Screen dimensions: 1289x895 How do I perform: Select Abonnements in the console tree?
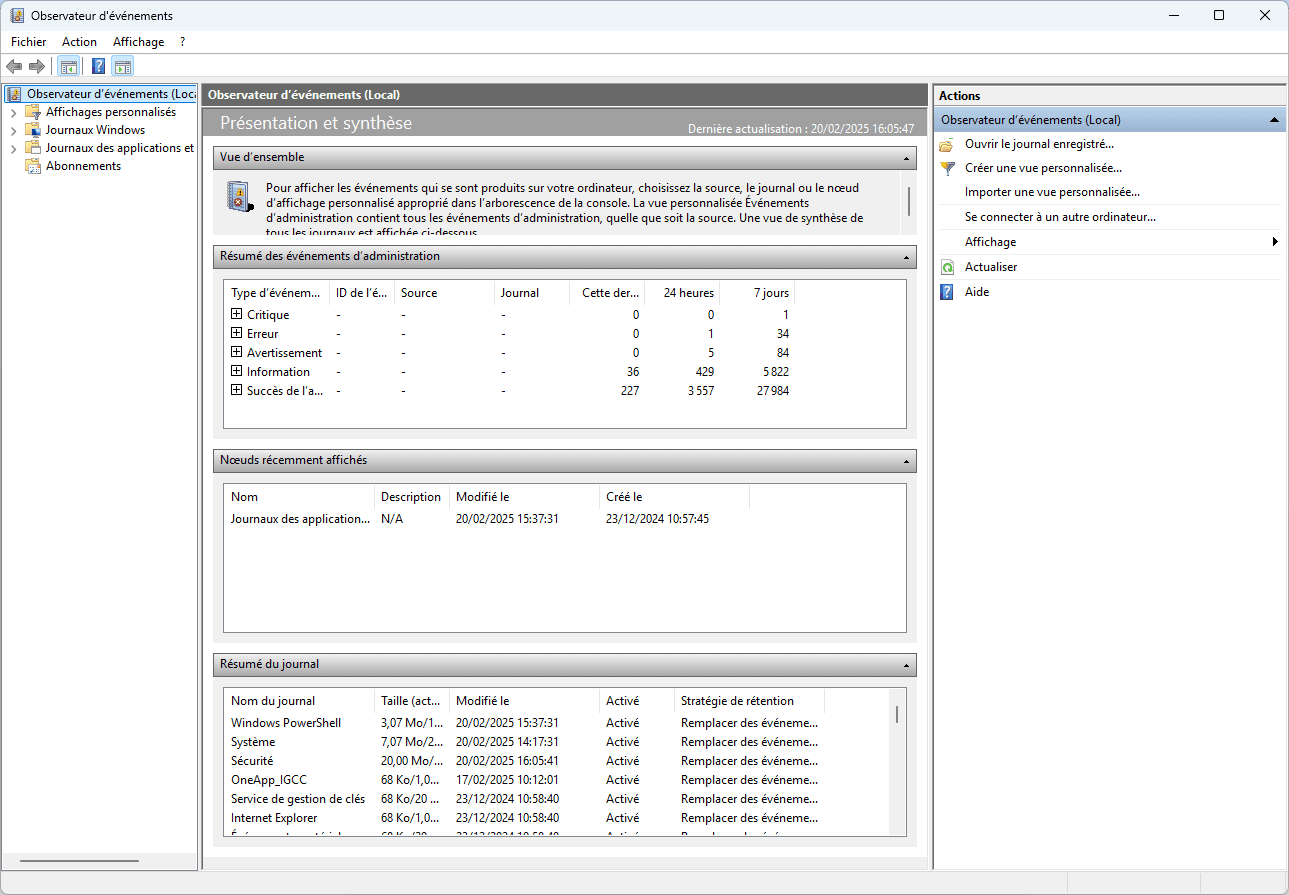coord(83,166)
